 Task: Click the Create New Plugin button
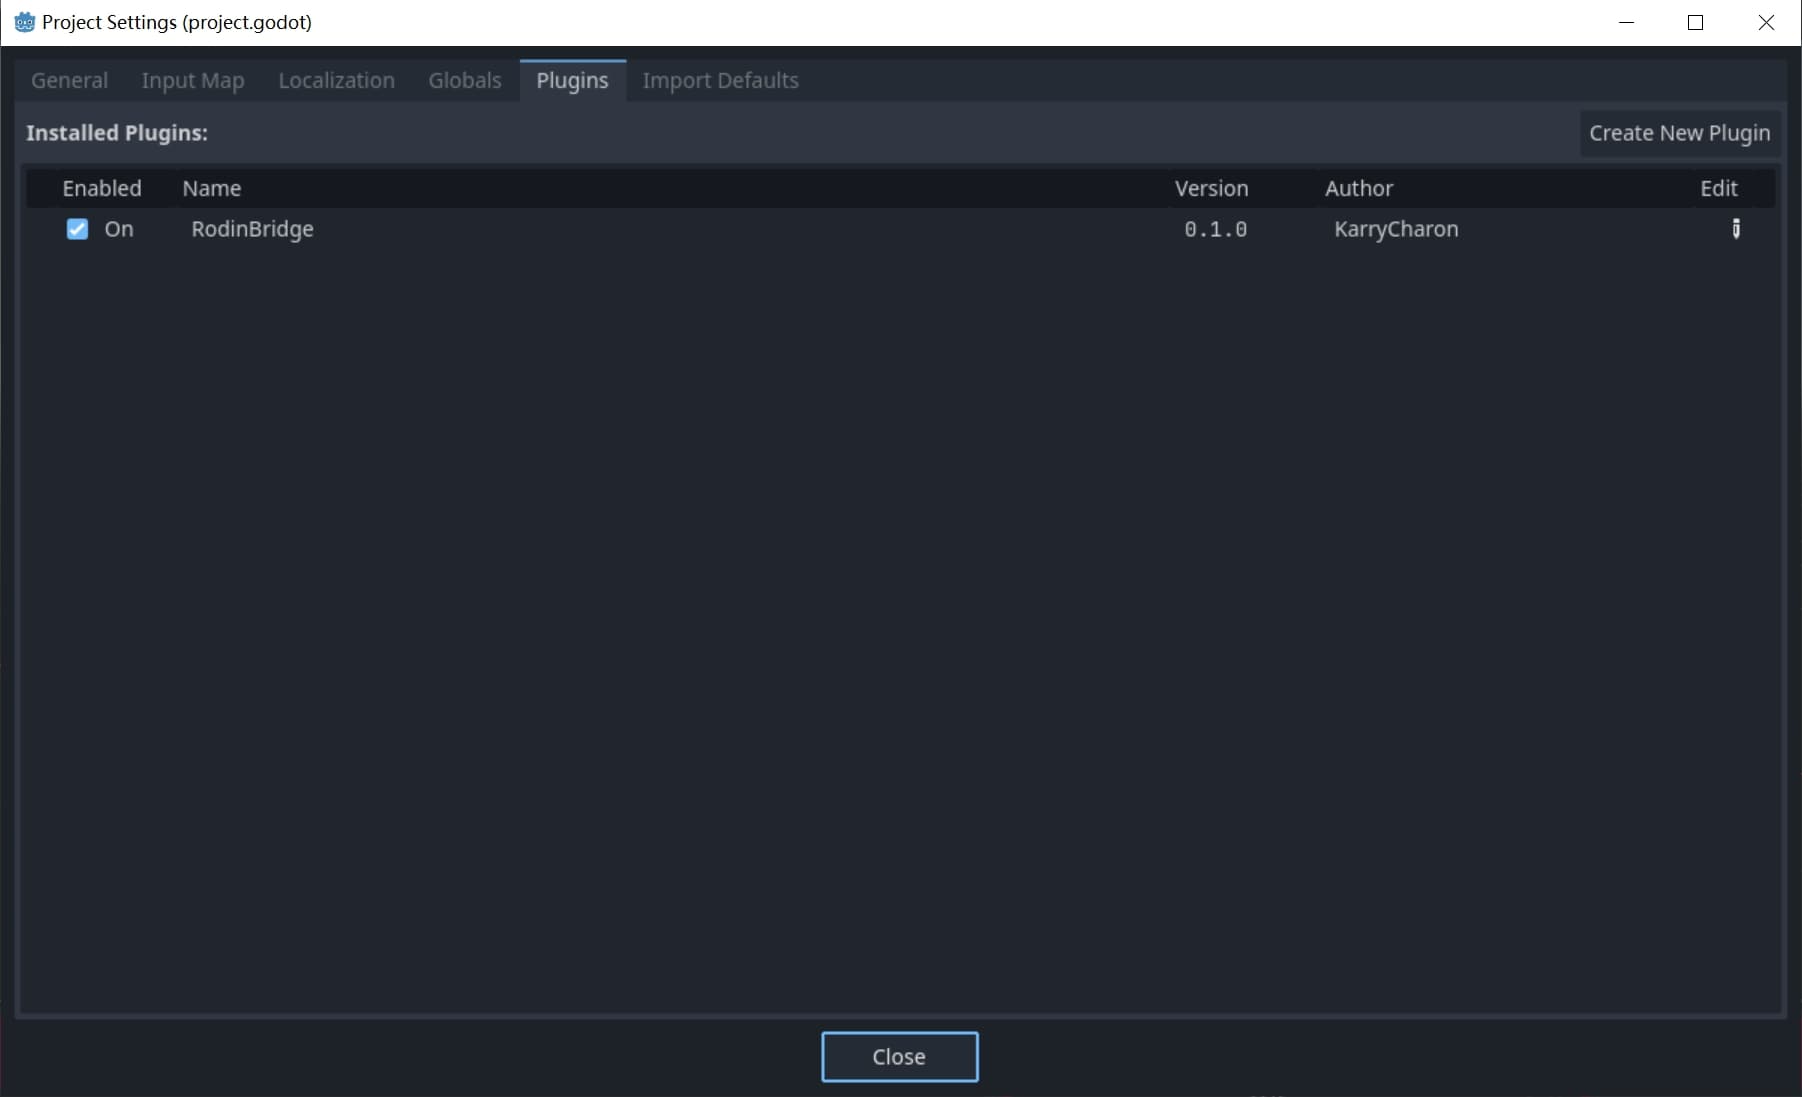pos(1679,133)
